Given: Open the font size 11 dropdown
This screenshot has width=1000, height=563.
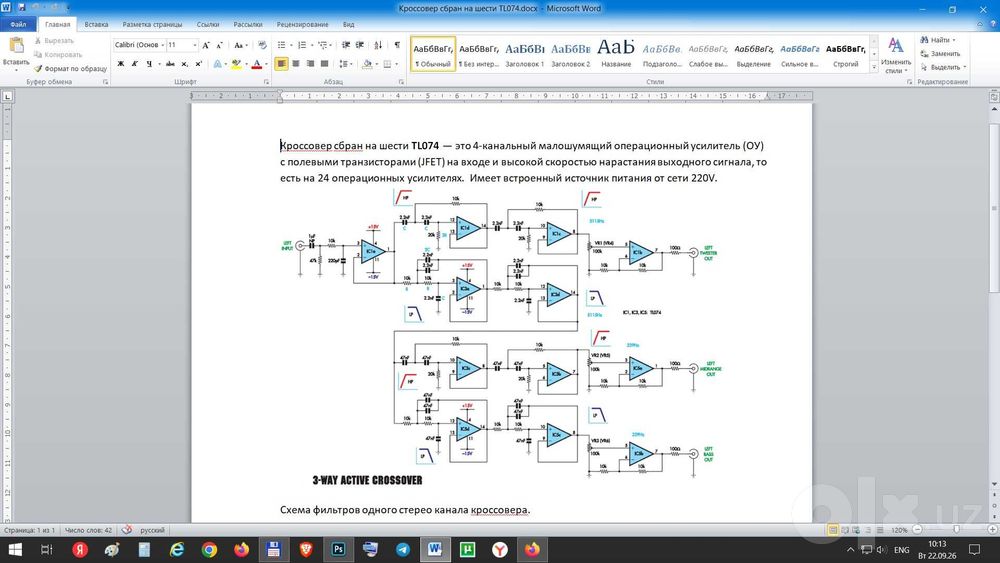Looking at the screenshot, I should point(195,45).
